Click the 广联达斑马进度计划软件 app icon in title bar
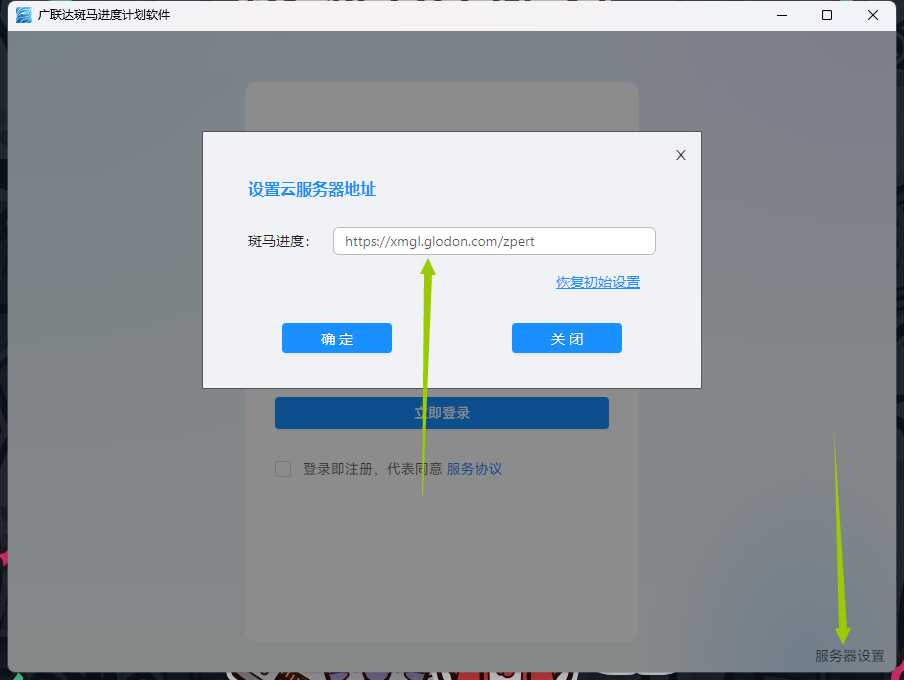904x680 pixels. (x=24, y=15)
